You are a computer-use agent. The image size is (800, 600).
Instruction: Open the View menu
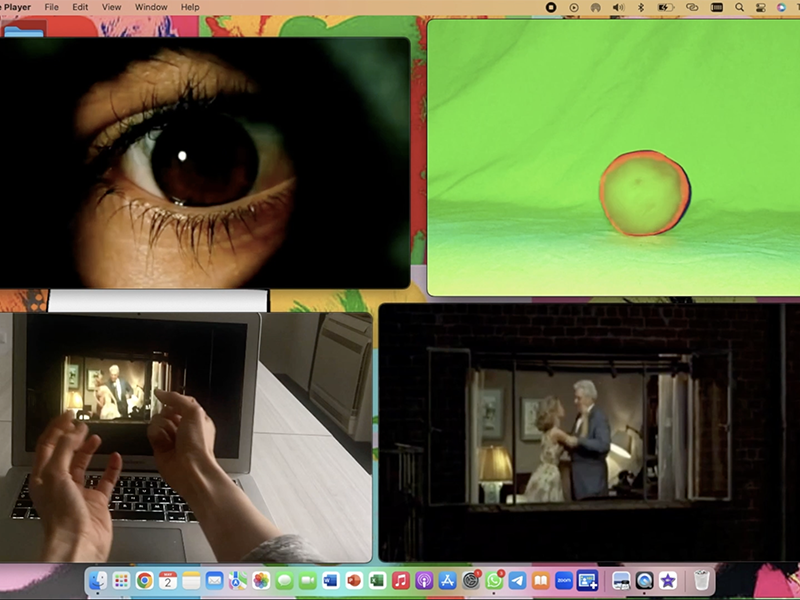coord(111,7)
